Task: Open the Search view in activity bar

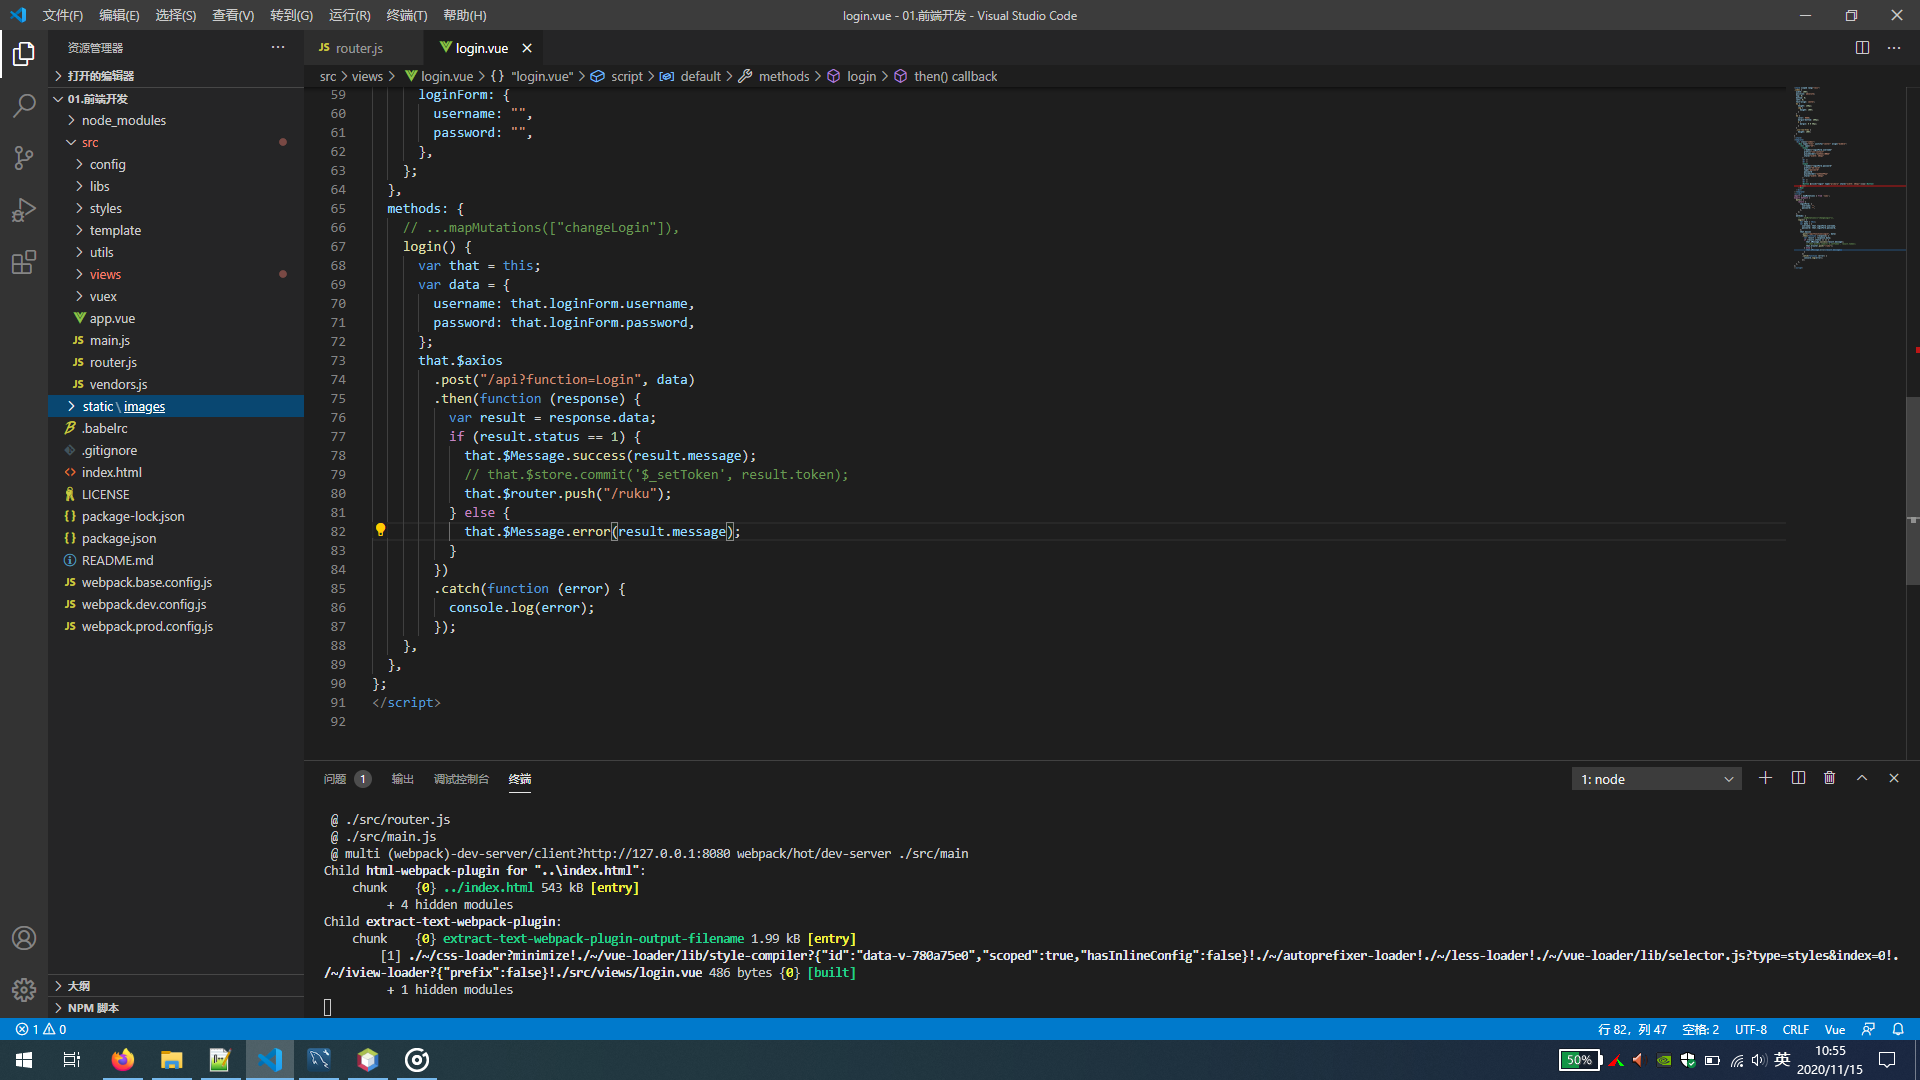Action: (24, 105)
